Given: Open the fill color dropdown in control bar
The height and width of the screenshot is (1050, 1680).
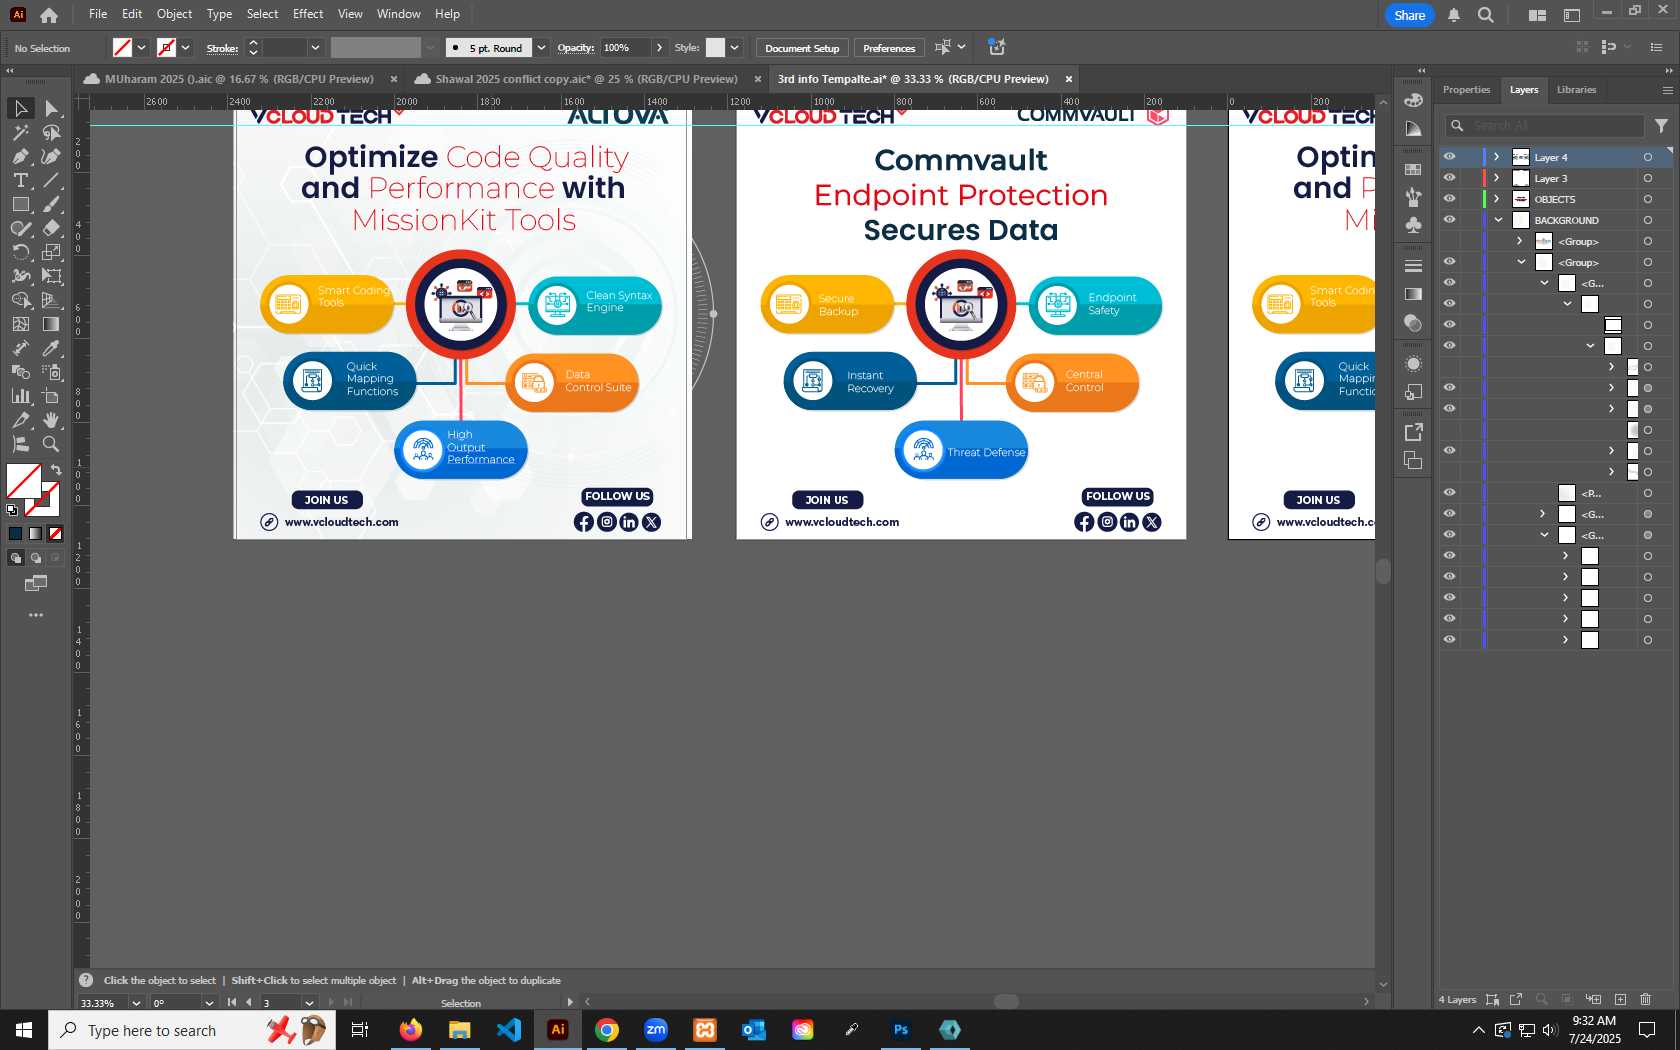Looking at the screenshot, I should point(141,48).
